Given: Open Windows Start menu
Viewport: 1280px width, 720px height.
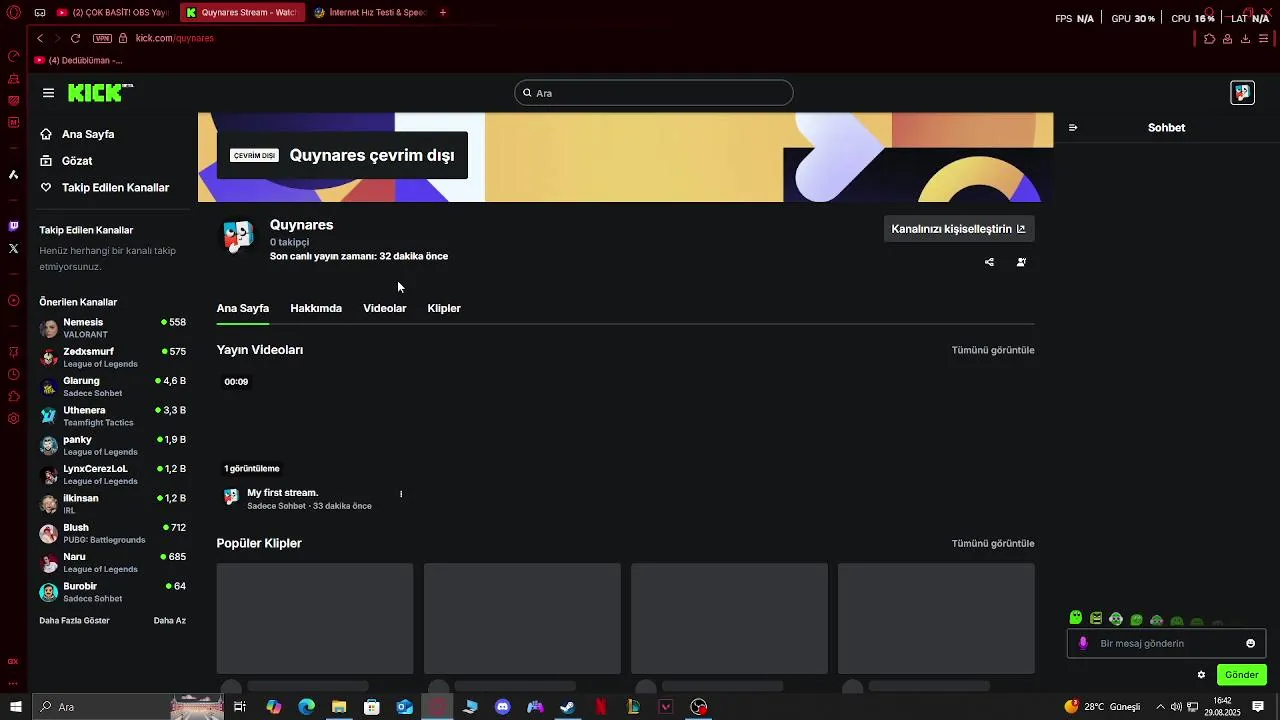Looking at the screenshot, I should click(15, 707).
